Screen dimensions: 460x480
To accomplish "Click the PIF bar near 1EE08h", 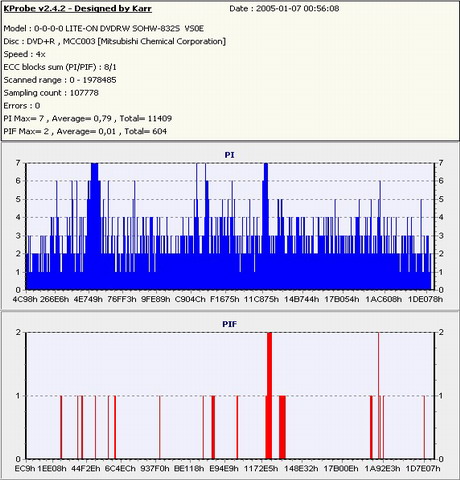I will coord(61,427).
